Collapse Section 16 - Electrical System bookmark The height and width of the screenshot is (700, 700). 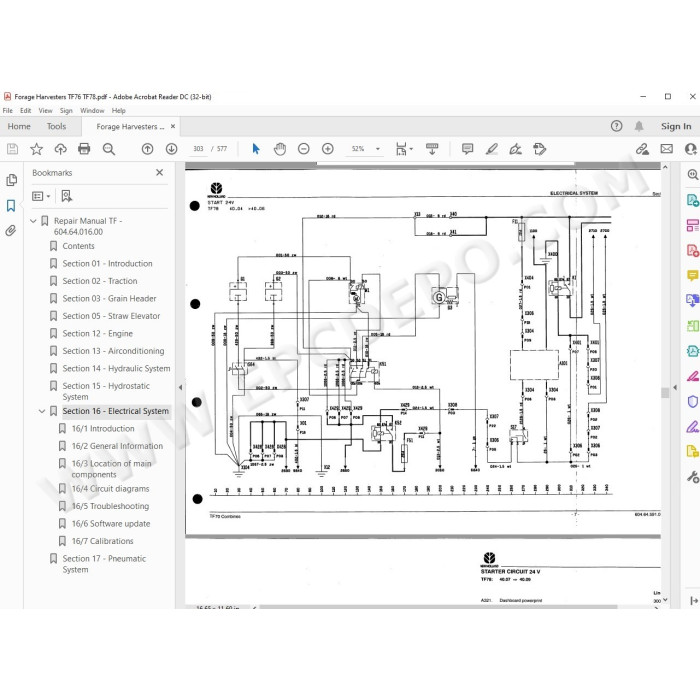(x=42, y=411)
